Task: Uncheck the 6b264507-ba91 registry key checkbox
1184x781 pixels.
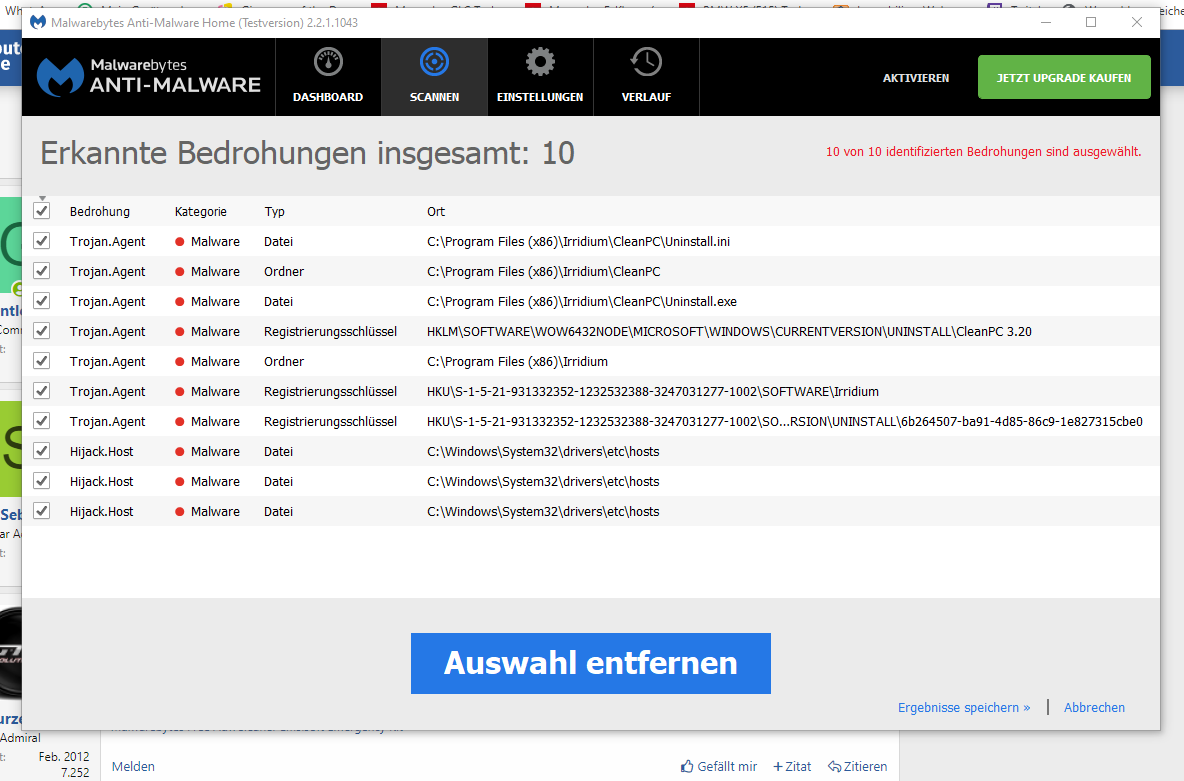Action: click(42, 421)
